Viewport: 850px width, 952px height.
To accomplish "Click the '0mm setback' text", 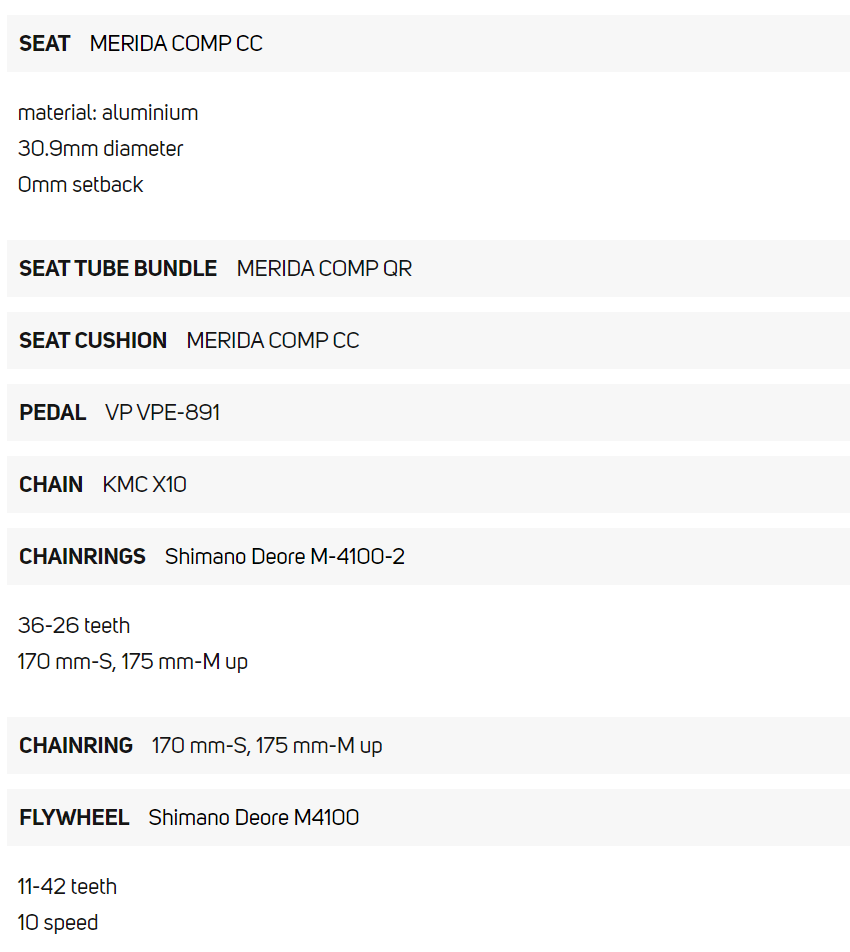I will coord(80,185).
